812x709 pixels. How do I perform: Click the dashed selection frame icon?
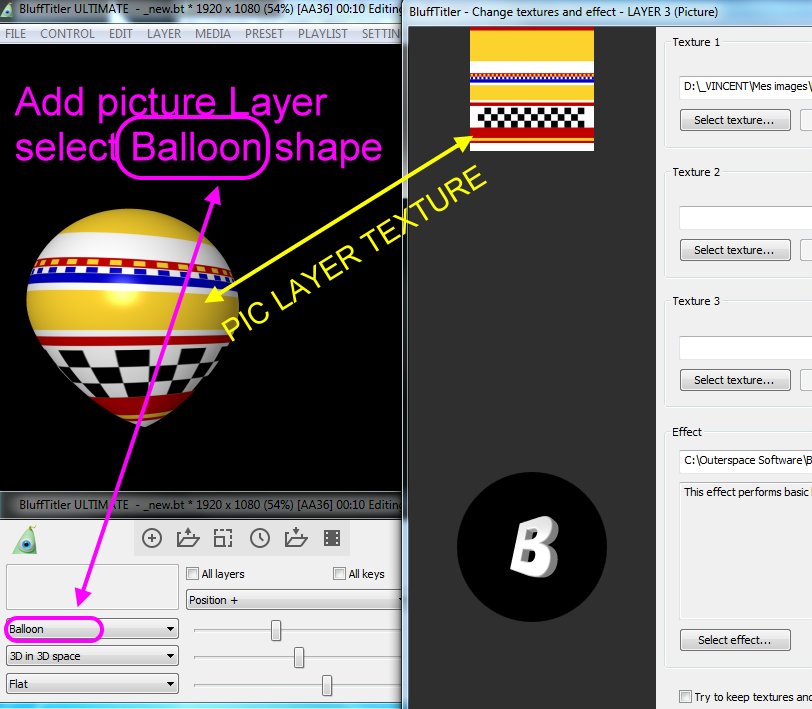pyautogui.click(x=223, y=538)
